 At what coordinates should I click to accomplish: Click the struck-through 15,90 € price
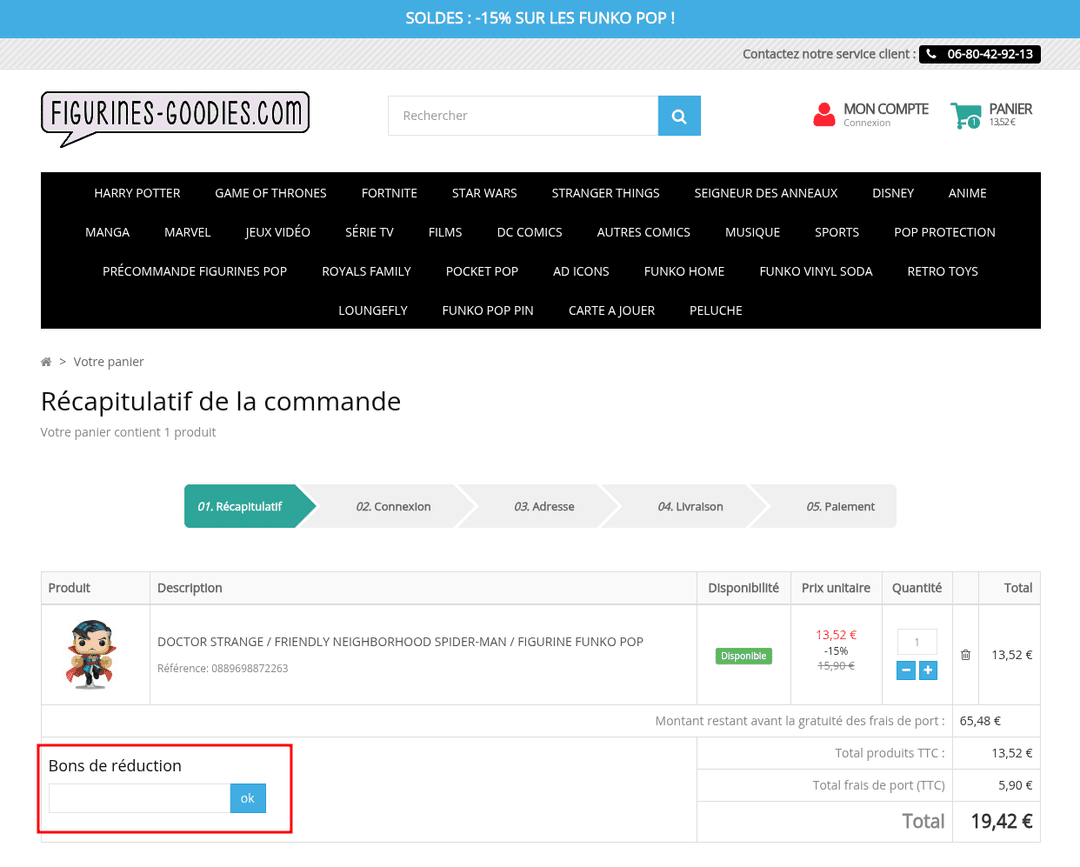pos(835,666)
